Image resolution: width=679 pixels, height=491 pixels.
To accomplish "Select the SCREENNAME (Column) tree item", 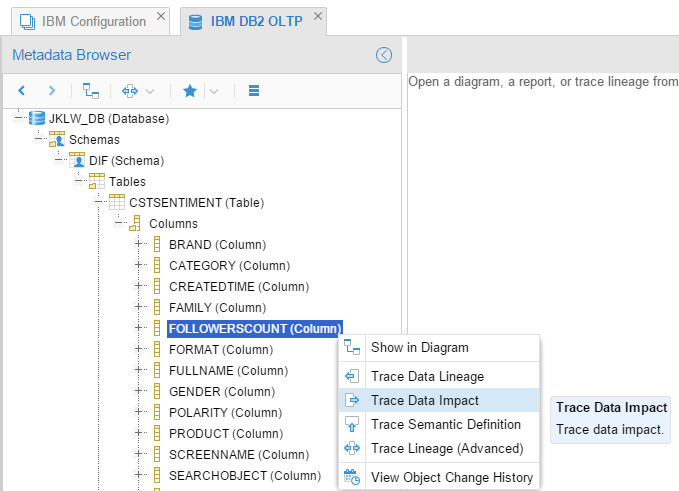I will point(239,455).
